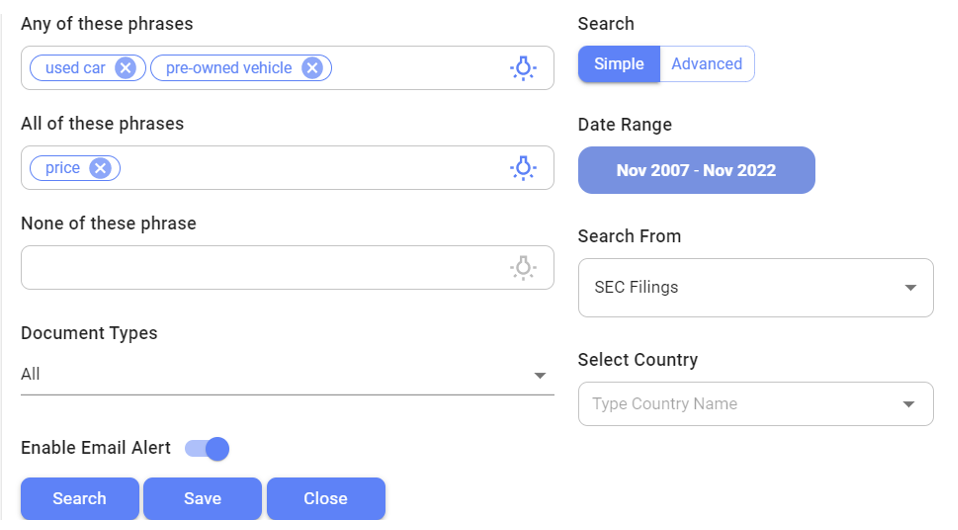Remove the 'price' phrase chip
The width and height of the screenshot is (958, 530).
tap(100, 168)
